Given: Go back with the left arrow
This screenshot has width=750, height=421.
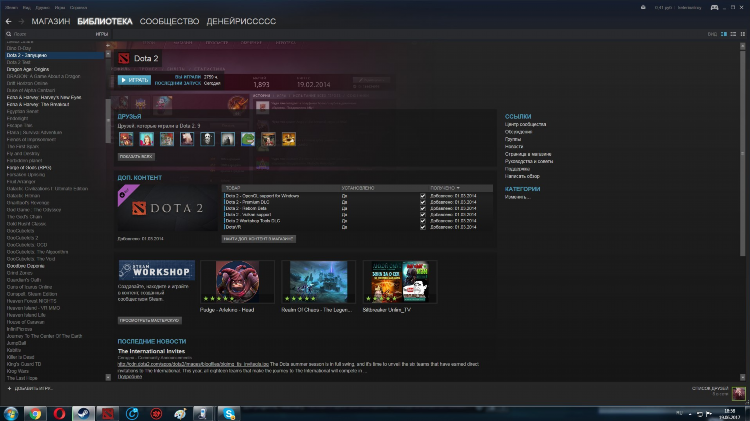Looking at the screenshot, I should click(9, 22).
